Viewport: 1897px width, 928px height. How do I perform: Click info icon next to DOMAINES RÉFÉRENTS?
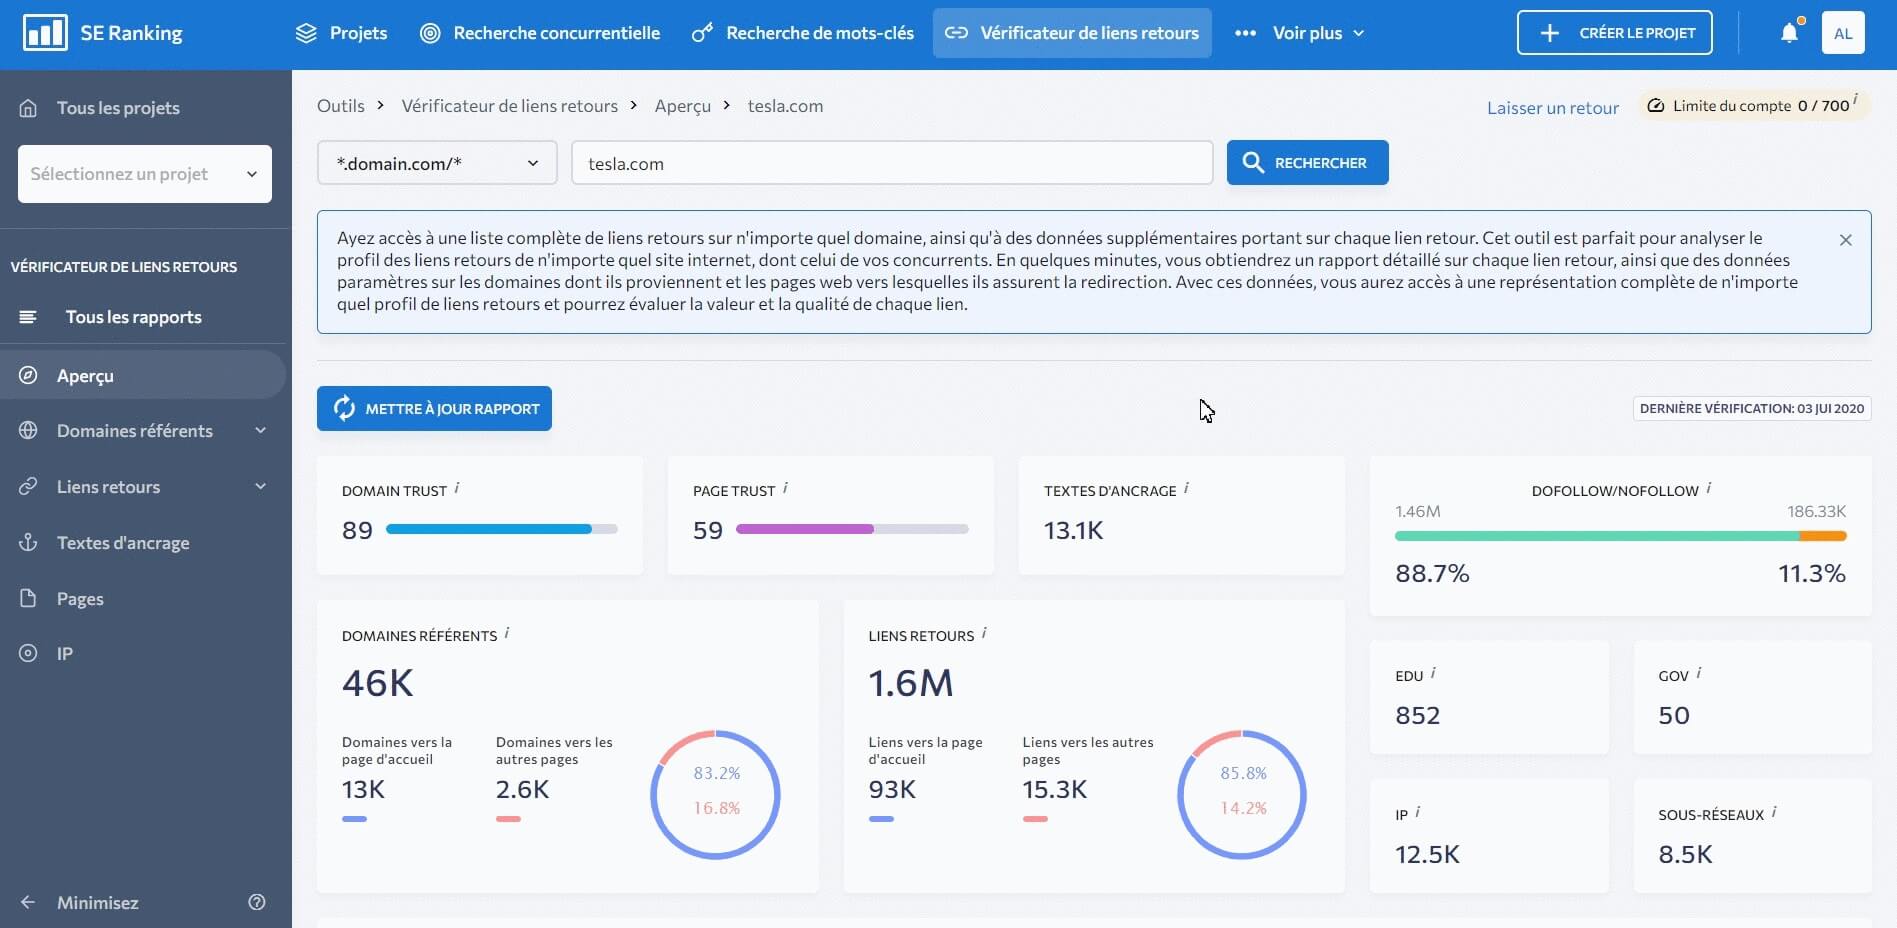point(507,633)
